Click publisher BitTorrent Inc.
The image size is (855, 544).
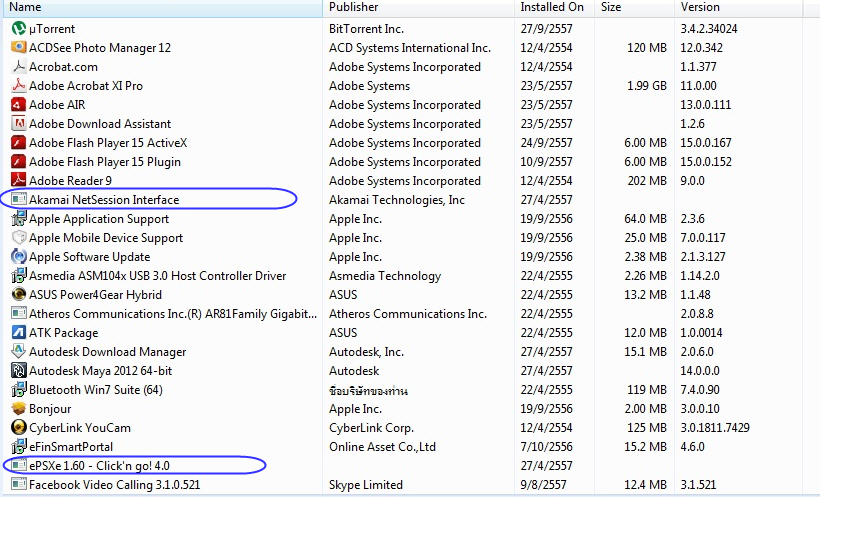(x=366, y=29)
